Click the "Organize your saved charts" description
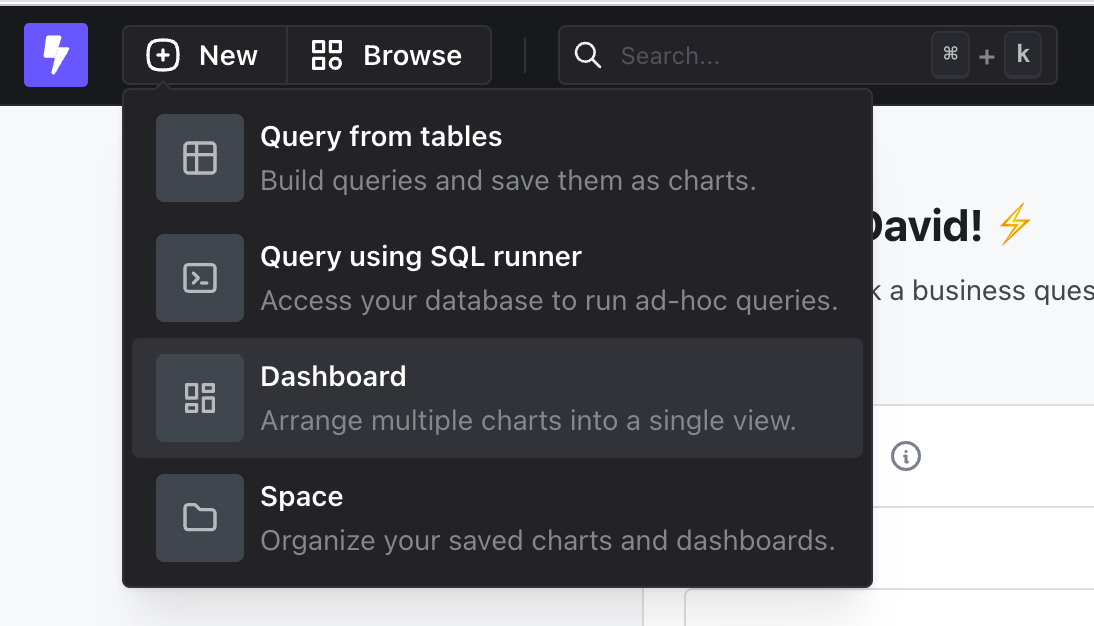The height and width of the screenshot is (626, 1094). pos(547,541)
